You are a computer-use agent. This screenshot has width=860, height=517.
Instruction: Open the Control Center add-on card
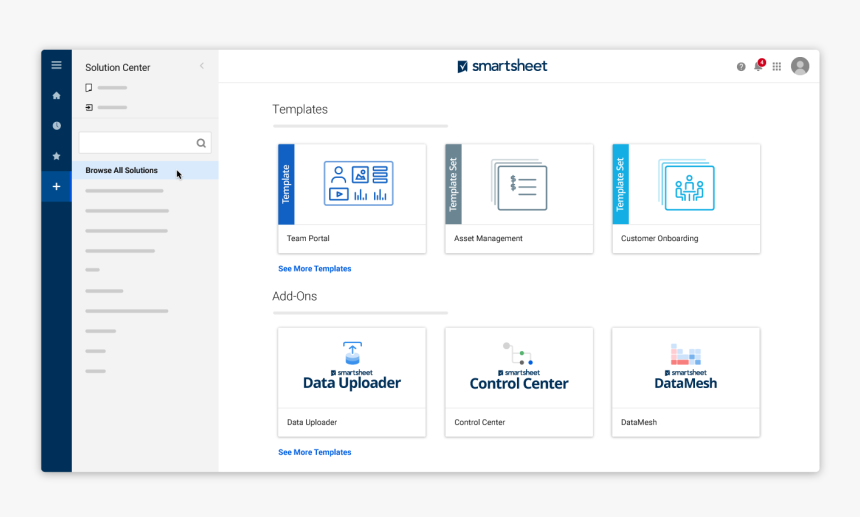pyautogui.click(x=519, y=382)
